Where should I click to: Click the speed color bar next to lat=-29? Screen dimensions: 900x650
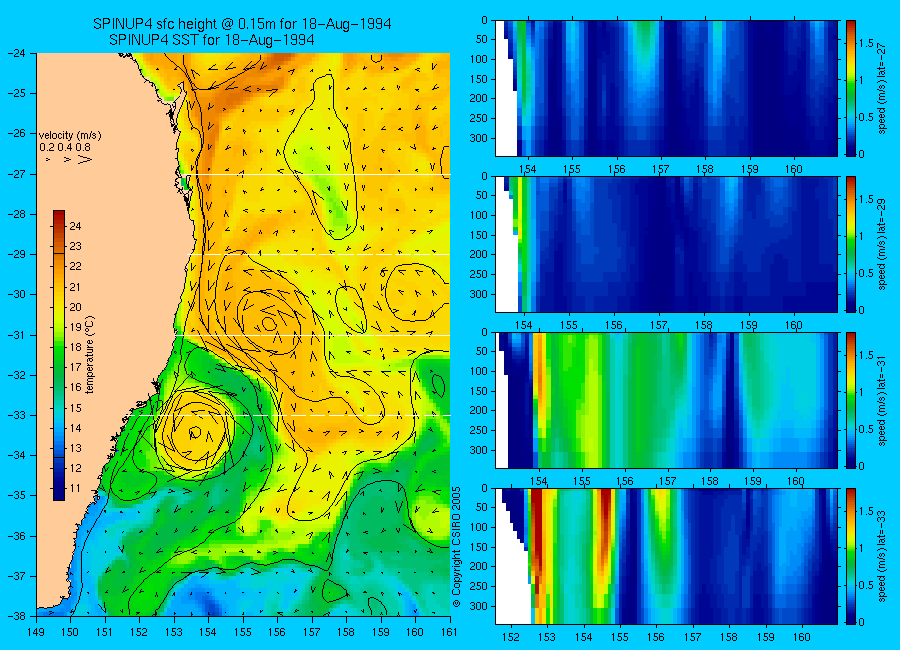click(851, 244)
